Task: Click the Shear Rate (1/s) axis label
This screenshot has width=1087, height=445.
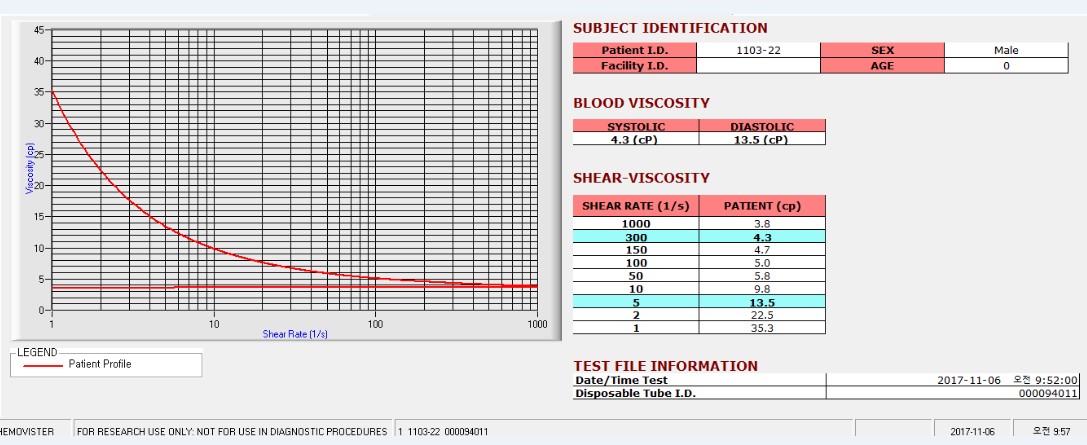Action: point(295,334)
